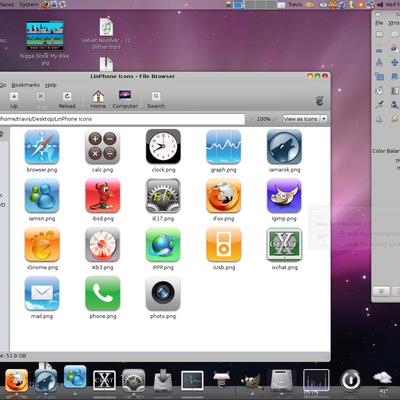
Task: Open the terminal monitor icon in dock
Action: pos(192,380)
